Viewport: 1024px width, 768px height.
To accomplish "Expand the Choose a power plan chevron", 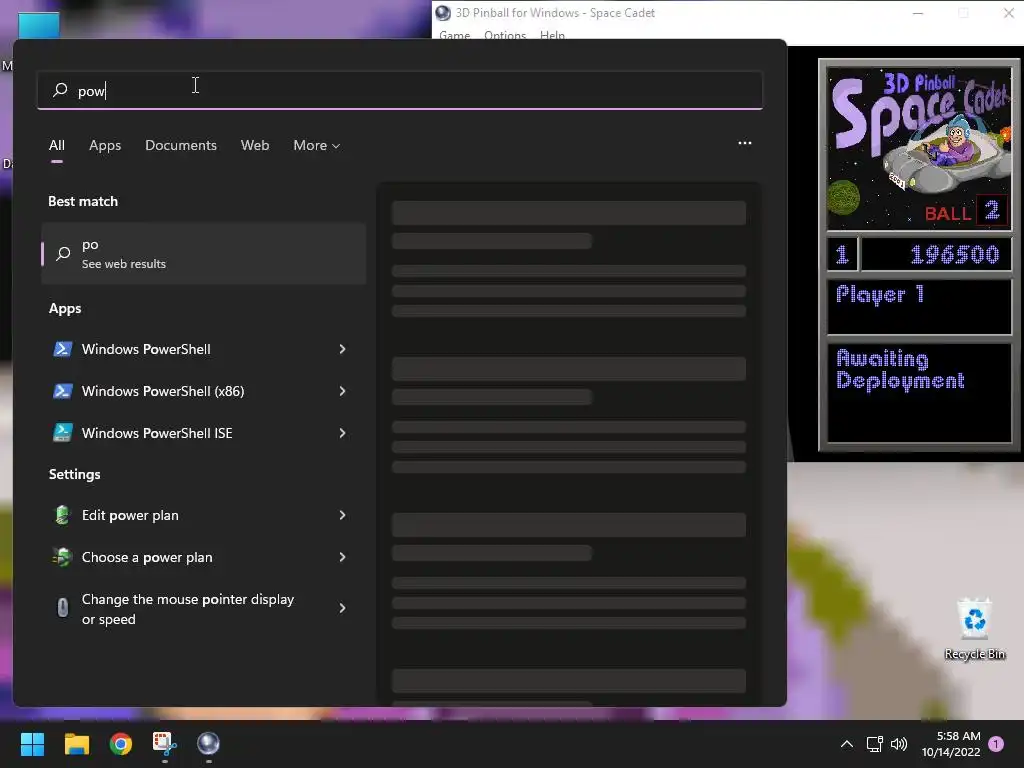I will (x=342, y=556).
